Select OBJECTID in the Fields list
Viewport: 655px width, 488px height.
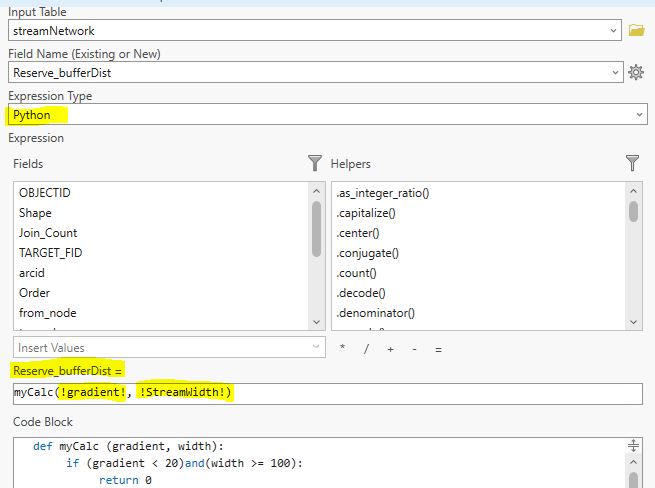click(45, 193)
